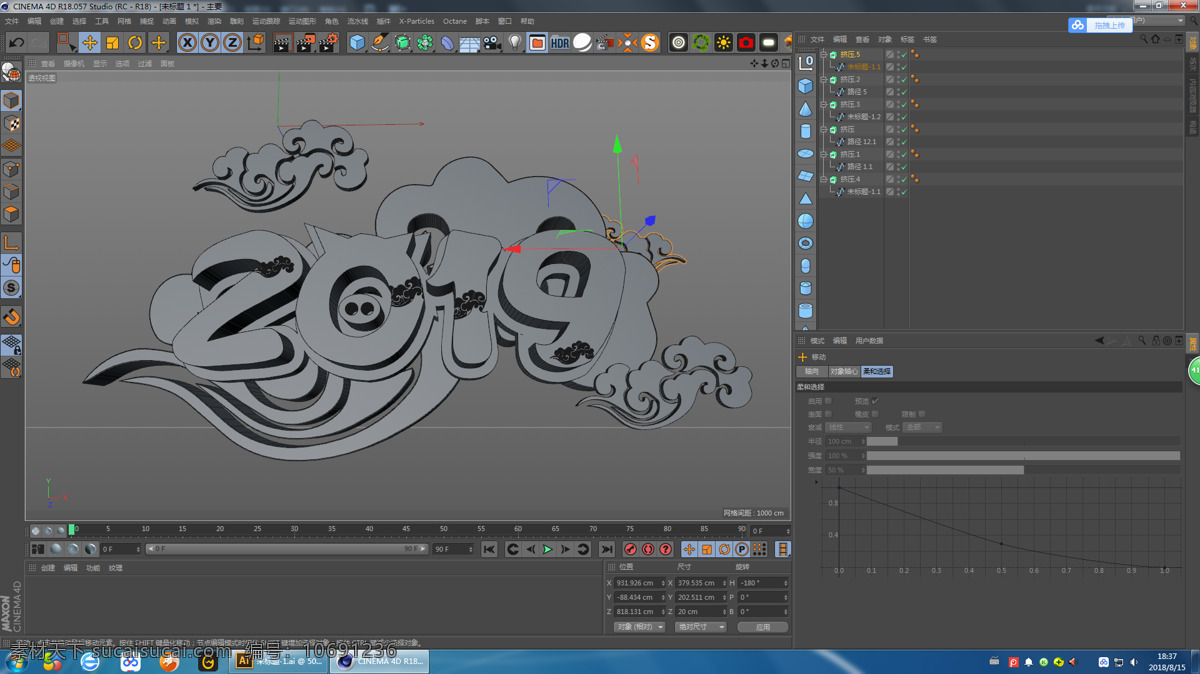
Task: Select the Rotate tool in the top toolbar
Action: 135,42
